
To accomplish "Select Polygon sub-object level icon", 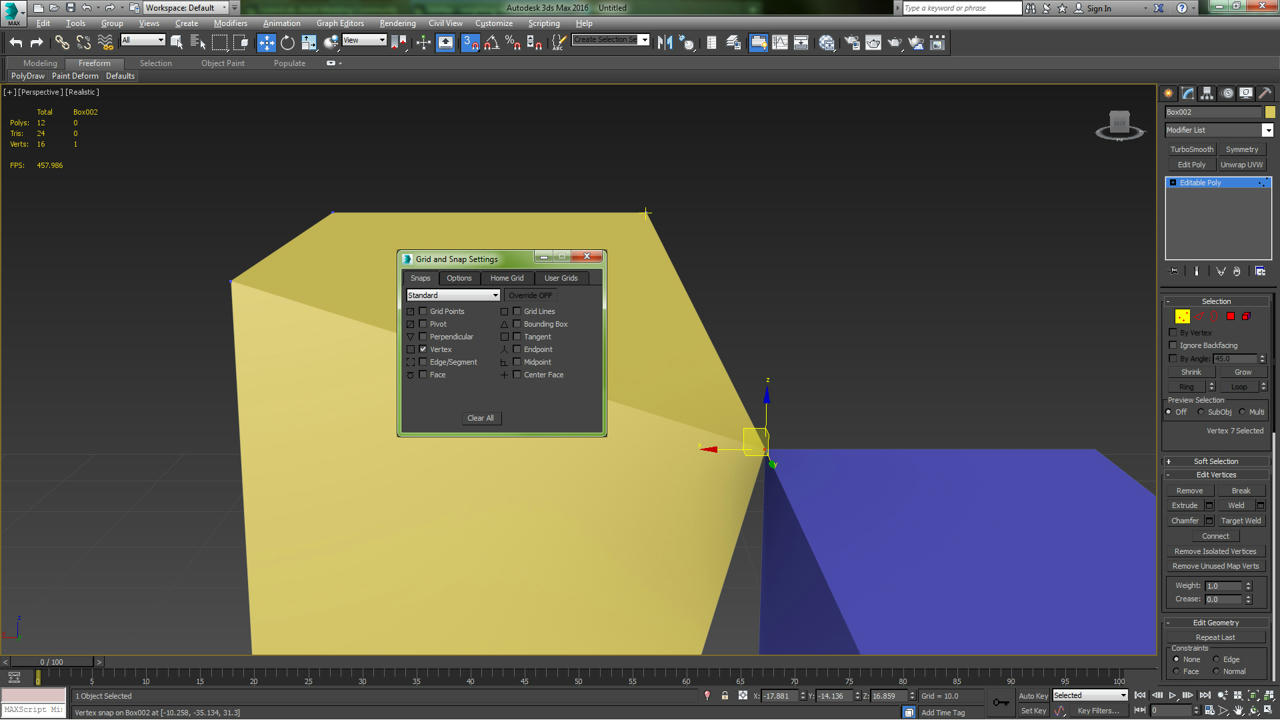I will point(1230,316).
